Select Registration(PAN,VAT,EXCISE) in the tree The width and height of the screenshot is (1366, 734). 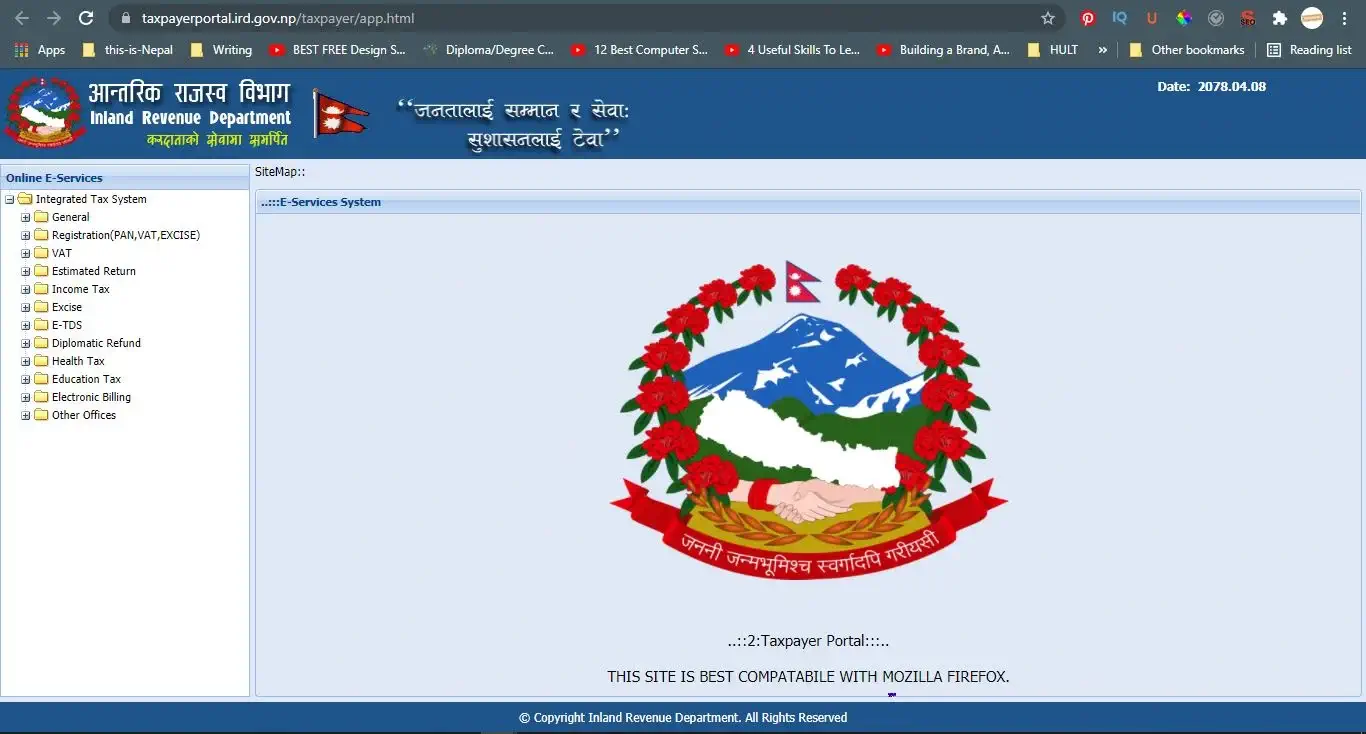[126, 235]
